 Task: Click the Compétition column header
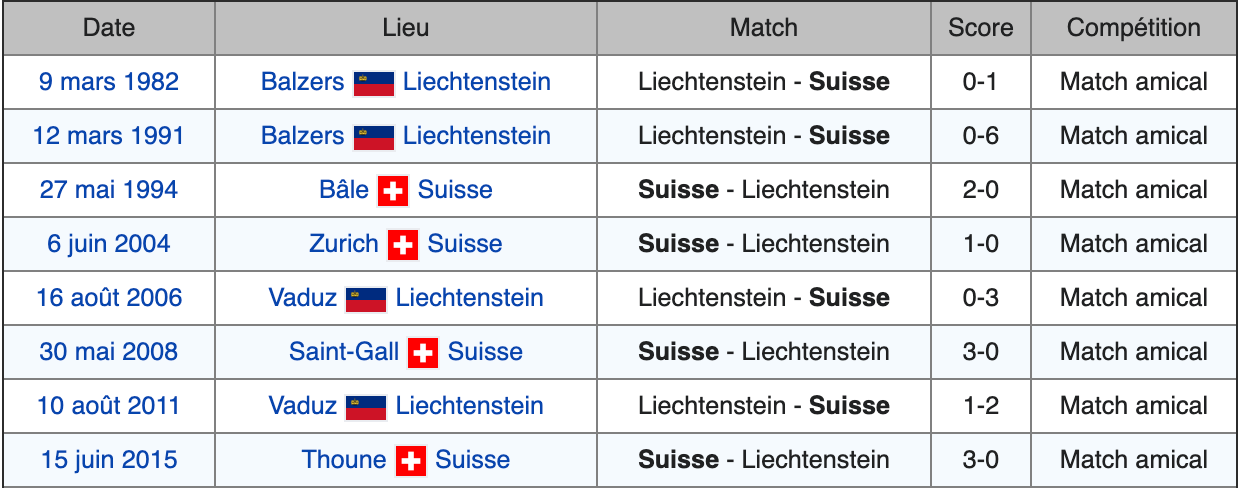click(x=1134, y=28)
